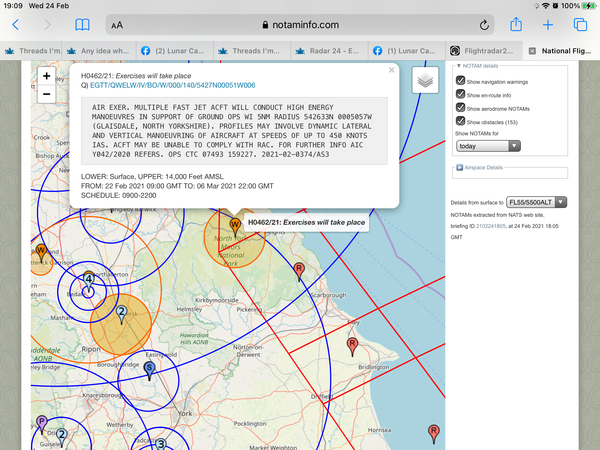Switch to the '(2) Lunar Ca...' Facebook tab
Screen dimensions: 600x450
pyautogui.click(x=174, y=51)
